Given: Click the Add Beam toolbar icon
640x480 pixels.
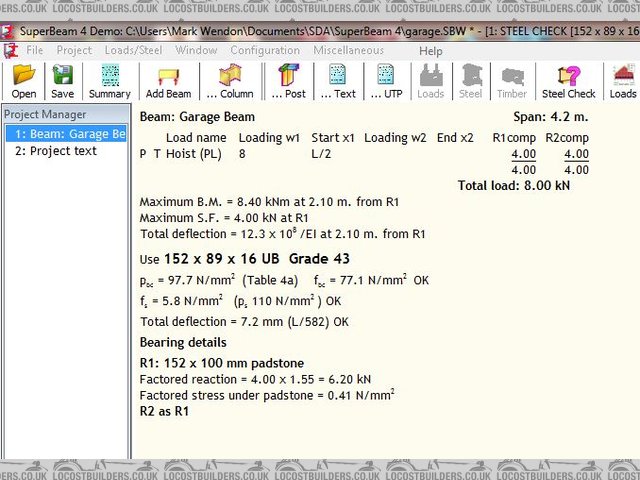Looking at the screenshot, I should pos(168,80).
